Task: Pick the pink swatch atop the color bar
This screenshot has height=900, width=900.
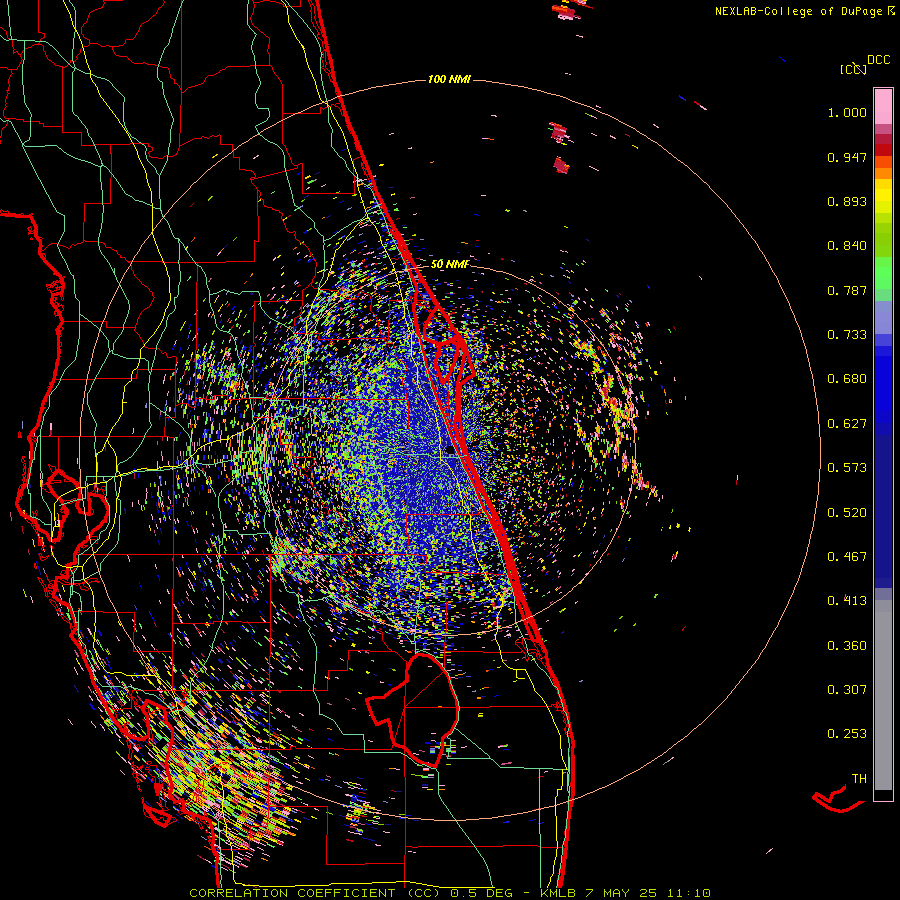Action: (x=883, y=106)
